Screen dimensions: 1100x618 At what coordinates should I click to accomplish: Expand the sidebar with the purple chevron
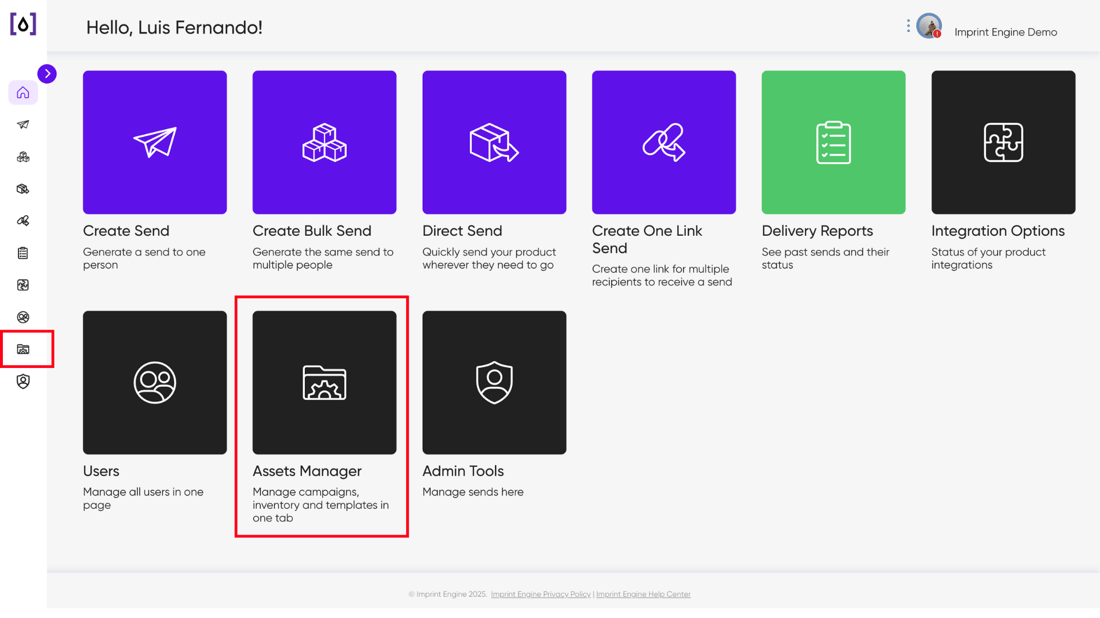pyautogui.click(x=47, y=74)
